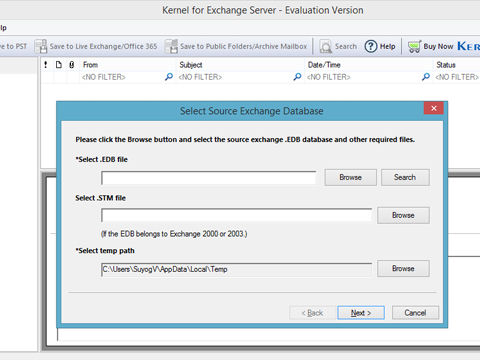The height and width of the screenshot is (360, 480).
Task: Cancel the Select Source Exchange Database dialog
Action: 415,313
